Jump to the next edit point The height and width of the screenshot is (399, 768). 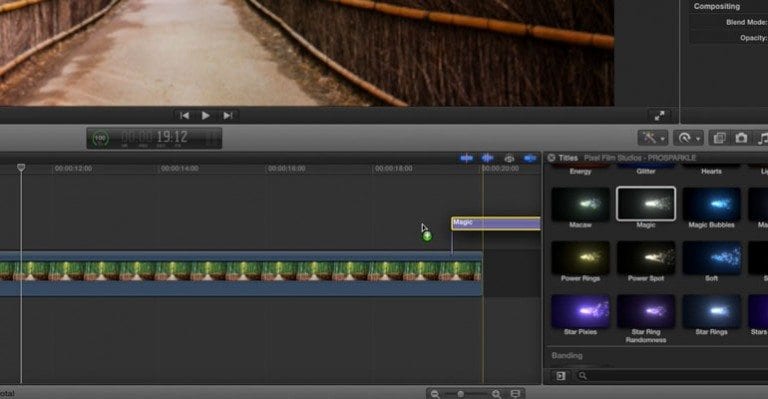(x=228, y=116)
